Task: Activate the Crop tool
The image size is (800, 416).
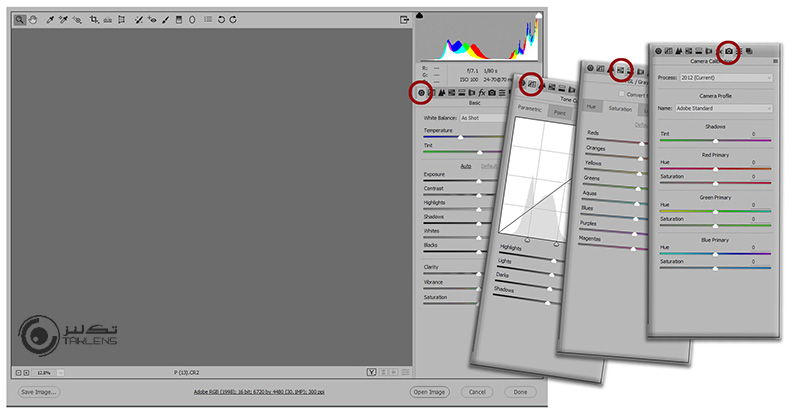Action: [x=94, y=19]
